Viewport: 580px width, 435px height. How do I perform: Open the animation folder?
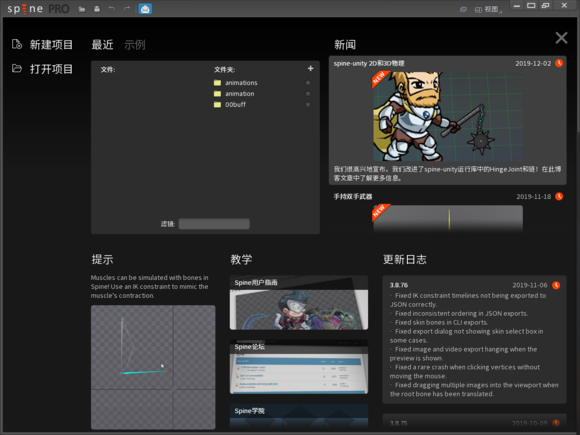coord(240,94)
